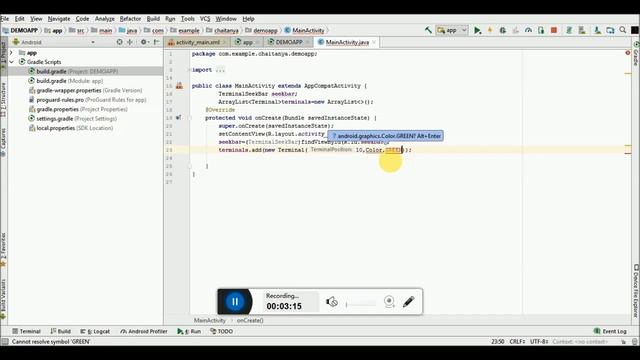Sync project with Gradle files icon
Screen dimensions: 640x360
(x=569, y=30)
